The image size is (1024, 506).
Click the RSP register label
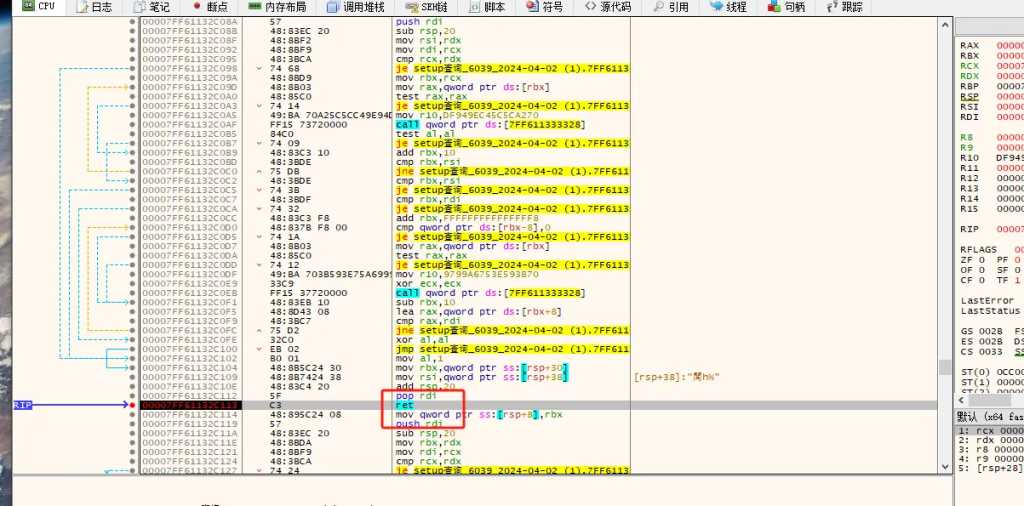[969, 96]
